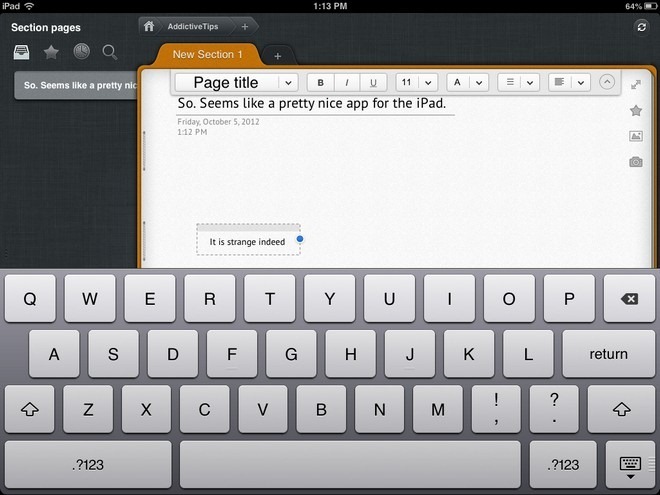Toggle italic formatting

tap(347, 82)
